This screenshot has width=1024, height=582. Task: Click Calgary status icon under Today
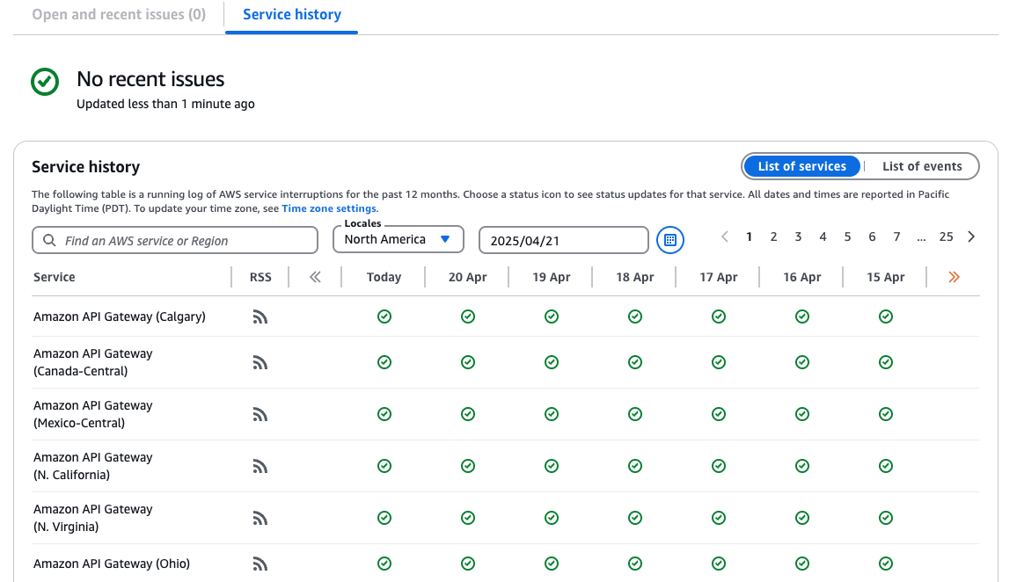click(x=384, y=317)
